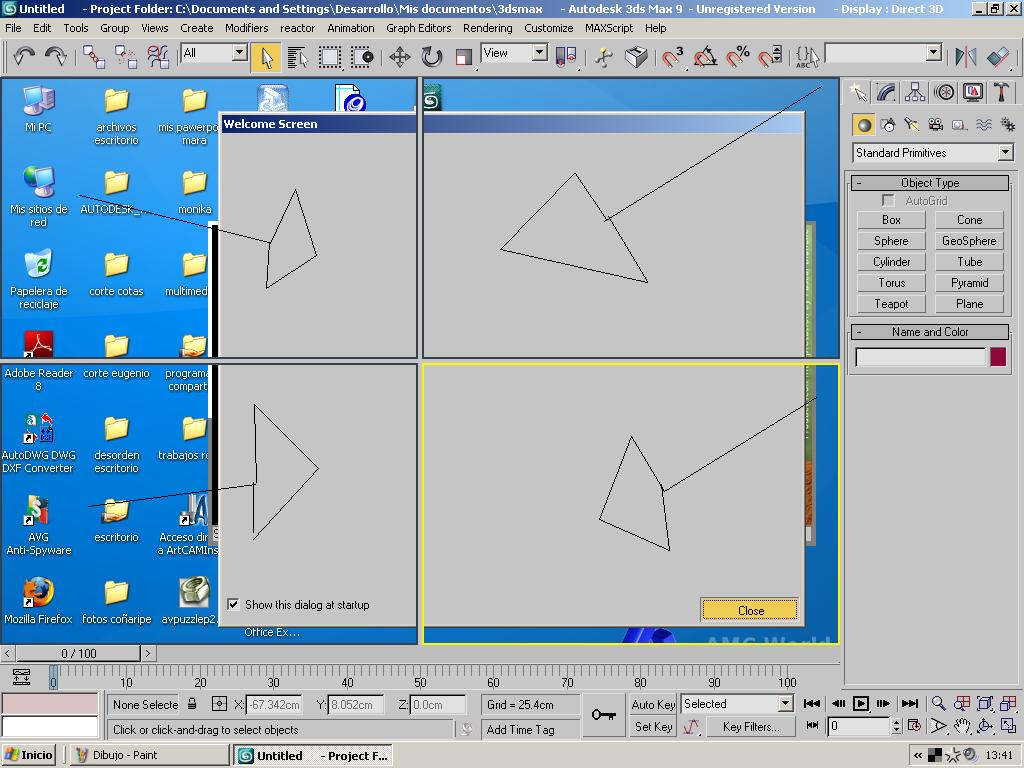Click the GeoSphere button
The image size is (1024, 768).
[969, 241]
